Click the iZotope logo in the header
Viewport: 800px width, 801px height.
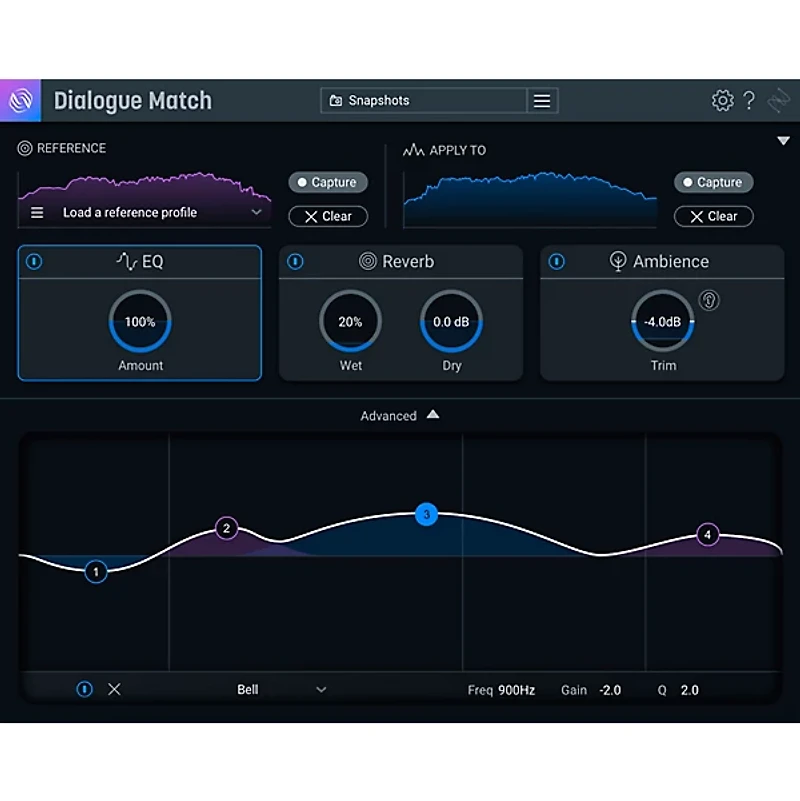point(20,100)
